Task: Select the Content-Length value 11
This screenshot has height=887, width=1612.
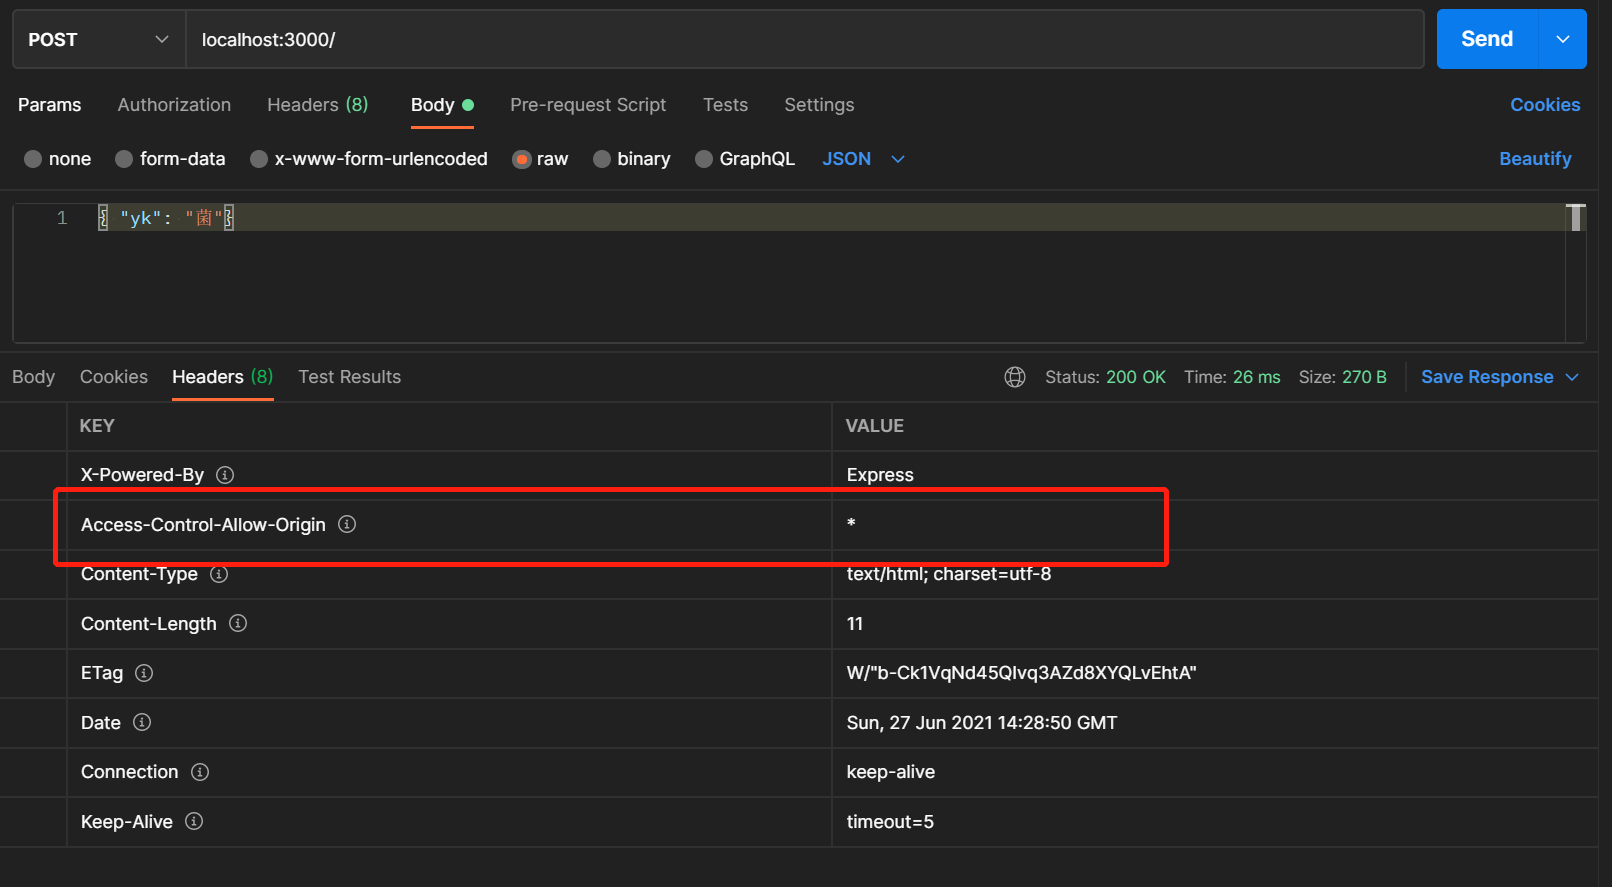Action: coord(855,624)
